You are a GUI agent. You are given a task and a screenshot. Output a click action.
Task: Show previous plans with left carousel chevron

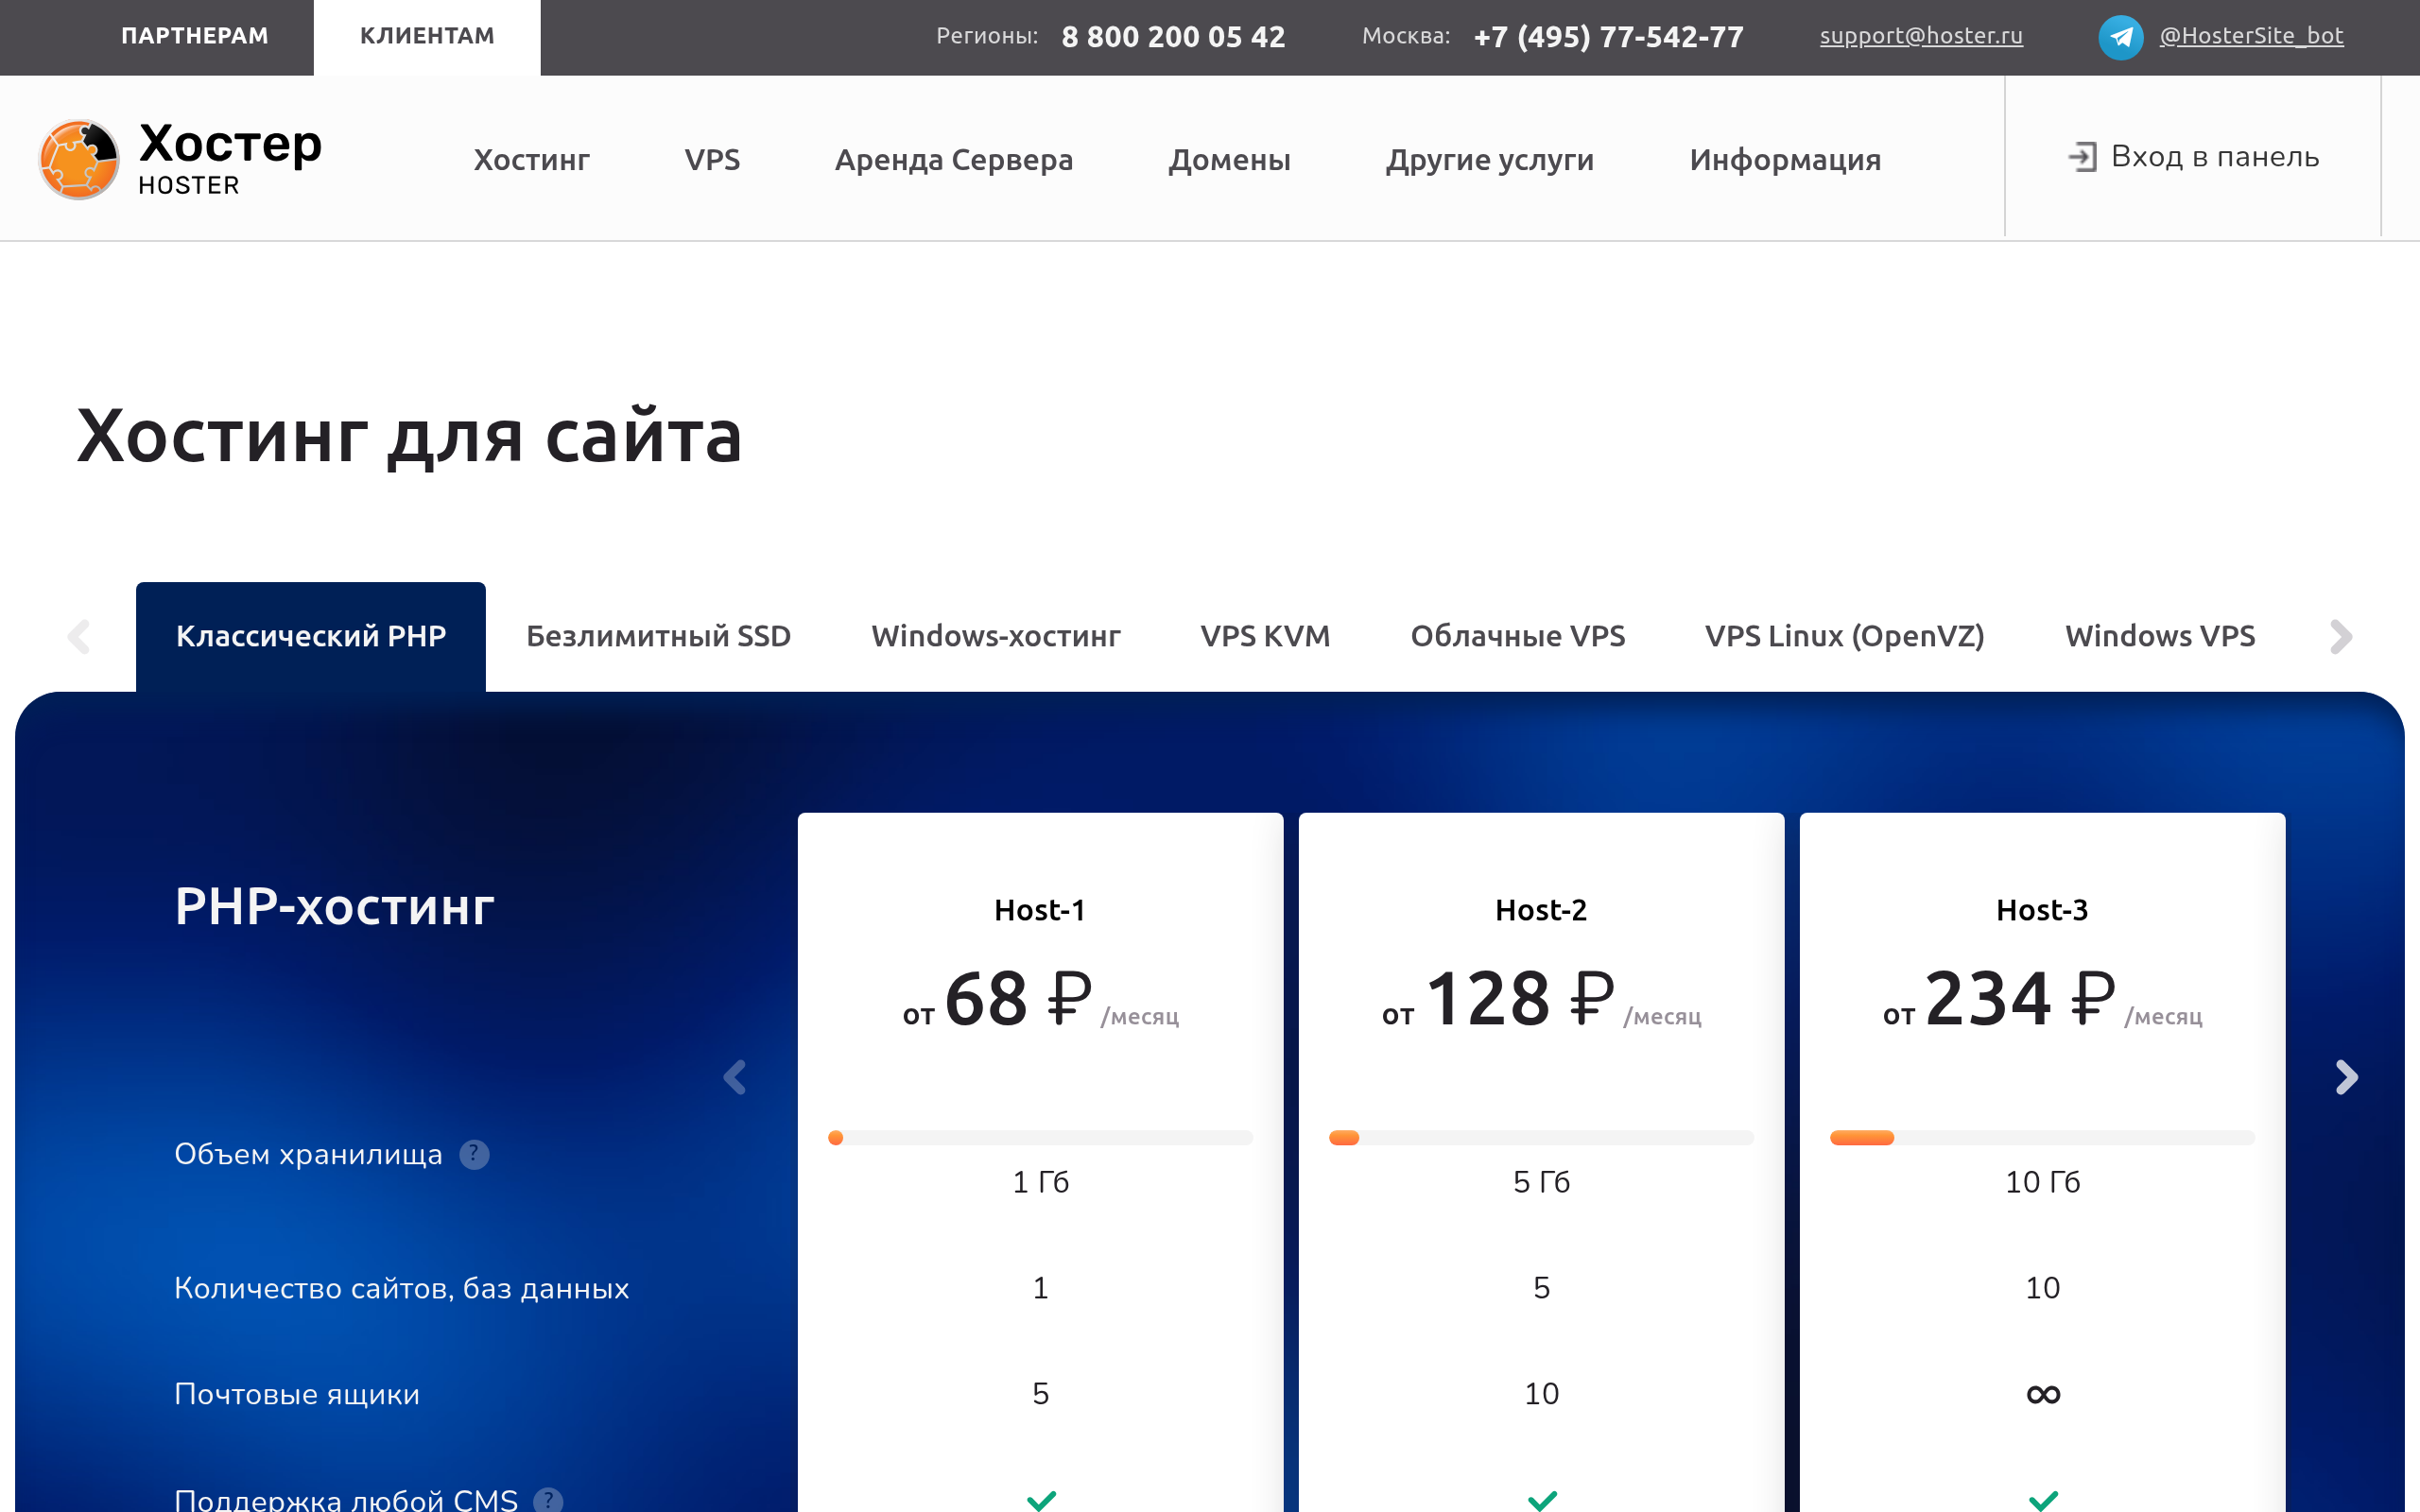(x=735, y=1077)
